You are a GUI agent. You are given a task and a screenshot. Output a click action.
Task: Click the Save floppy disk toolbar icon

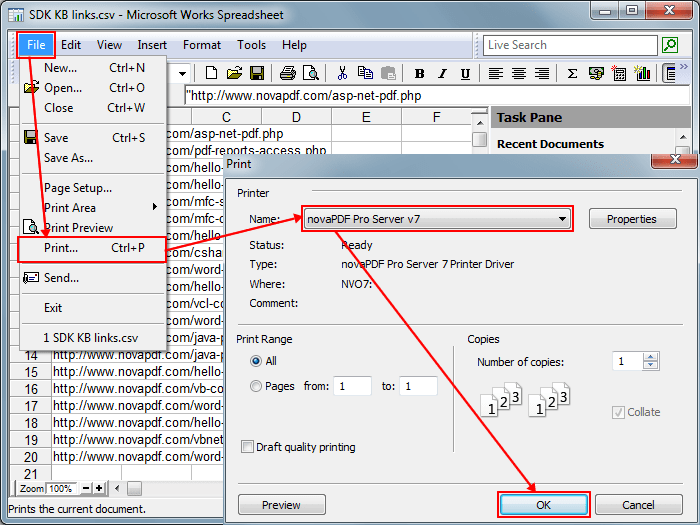coord(257,73)
